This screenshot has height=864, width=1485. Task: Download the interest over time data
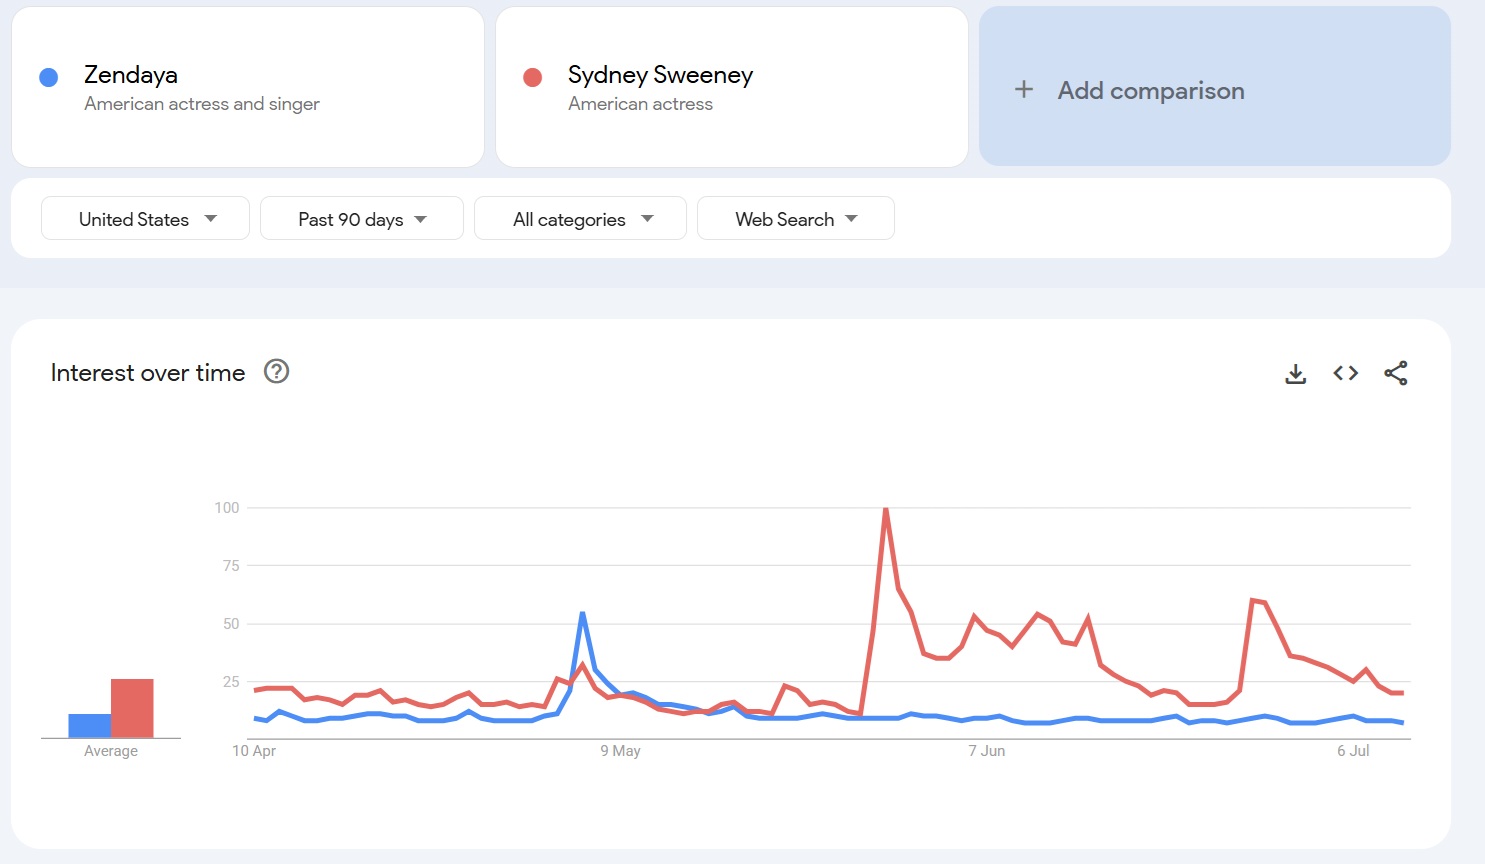coord(1295,374)
